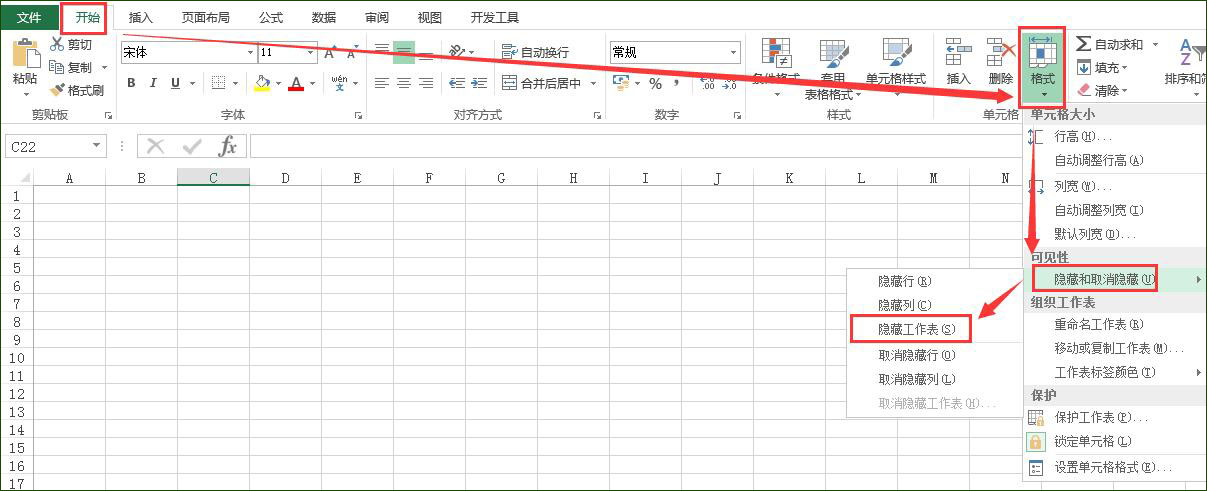Click the Insert Function fx icon
The height and width of the screenshot is (491, 1207).
point(228,147)
